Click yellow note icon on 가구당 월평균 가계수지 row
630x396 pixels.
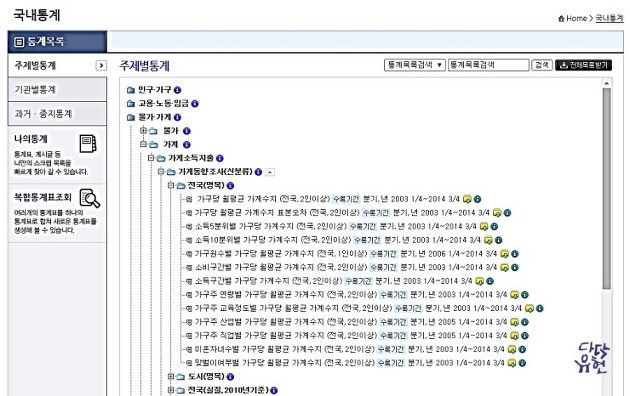point(467,199)
